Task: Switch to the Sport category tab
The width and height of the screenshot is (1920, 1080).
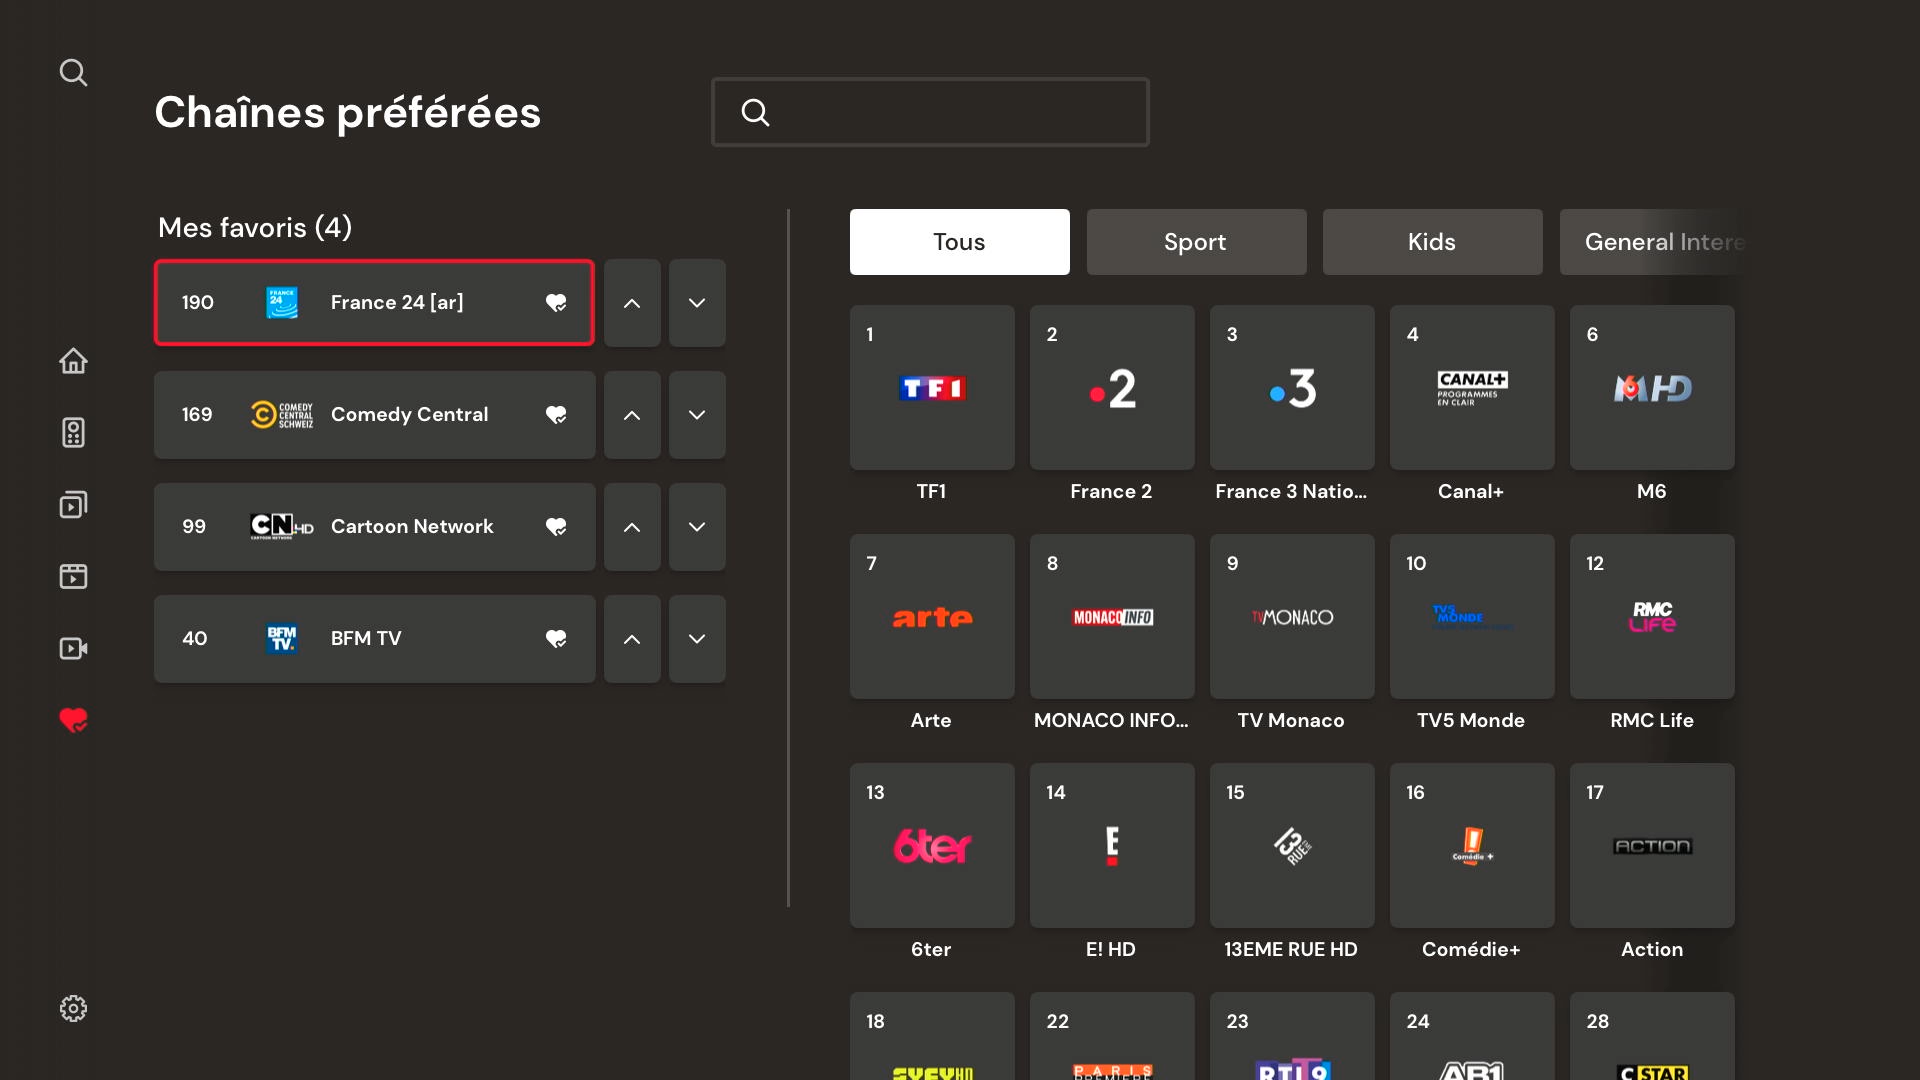Action: click(x=1197, y=242)
